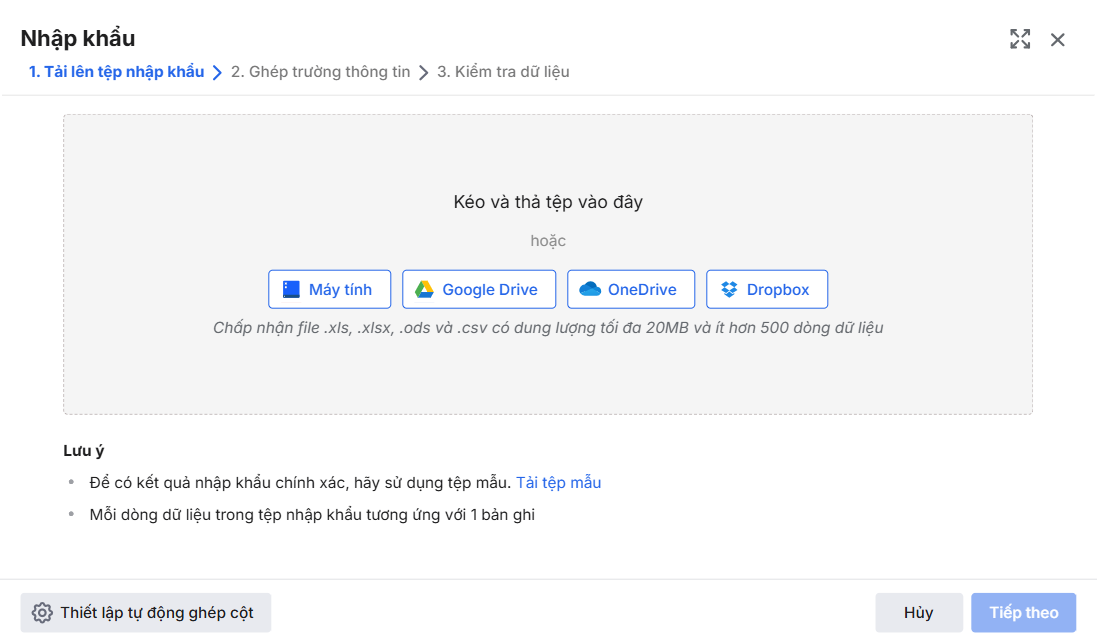This screenshot has width=1097, height=644.
Task: Click the Kéo và thả tệp vào đây text
Action: (548, 202)
